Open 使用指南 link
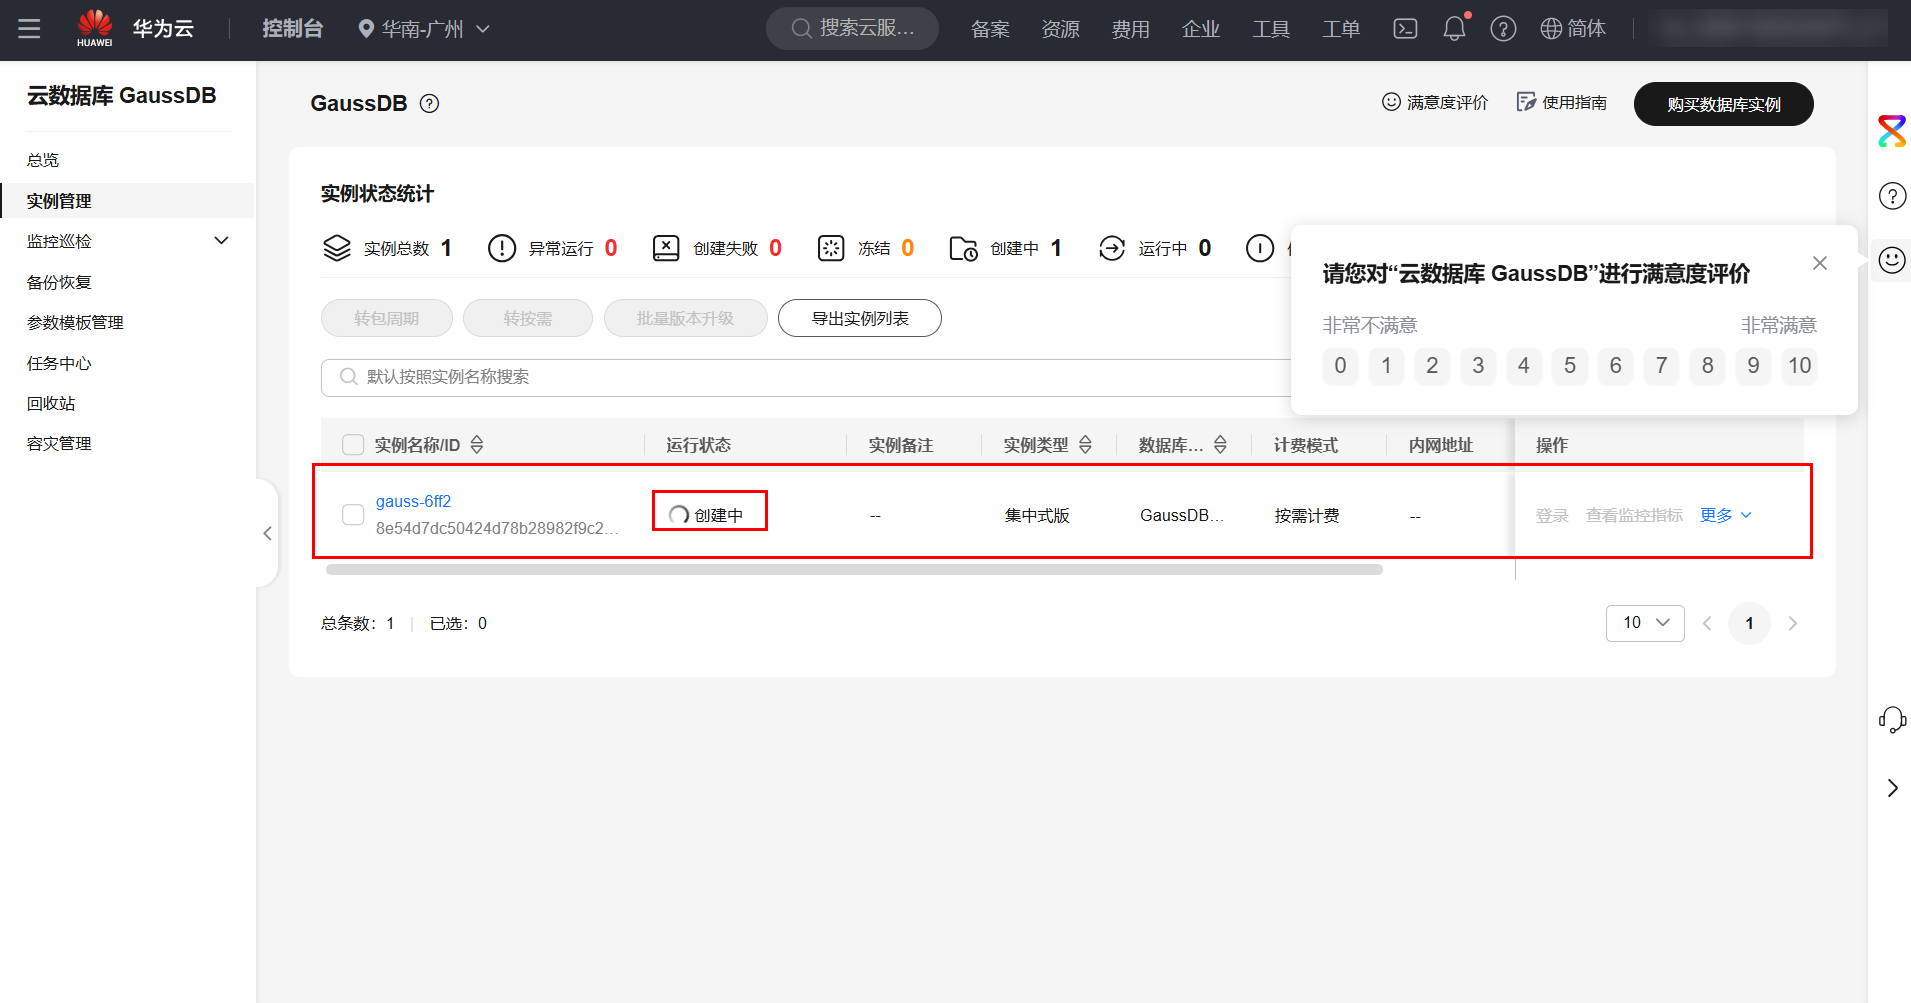This screenshot has width=1911, height=1003. 1562,103
